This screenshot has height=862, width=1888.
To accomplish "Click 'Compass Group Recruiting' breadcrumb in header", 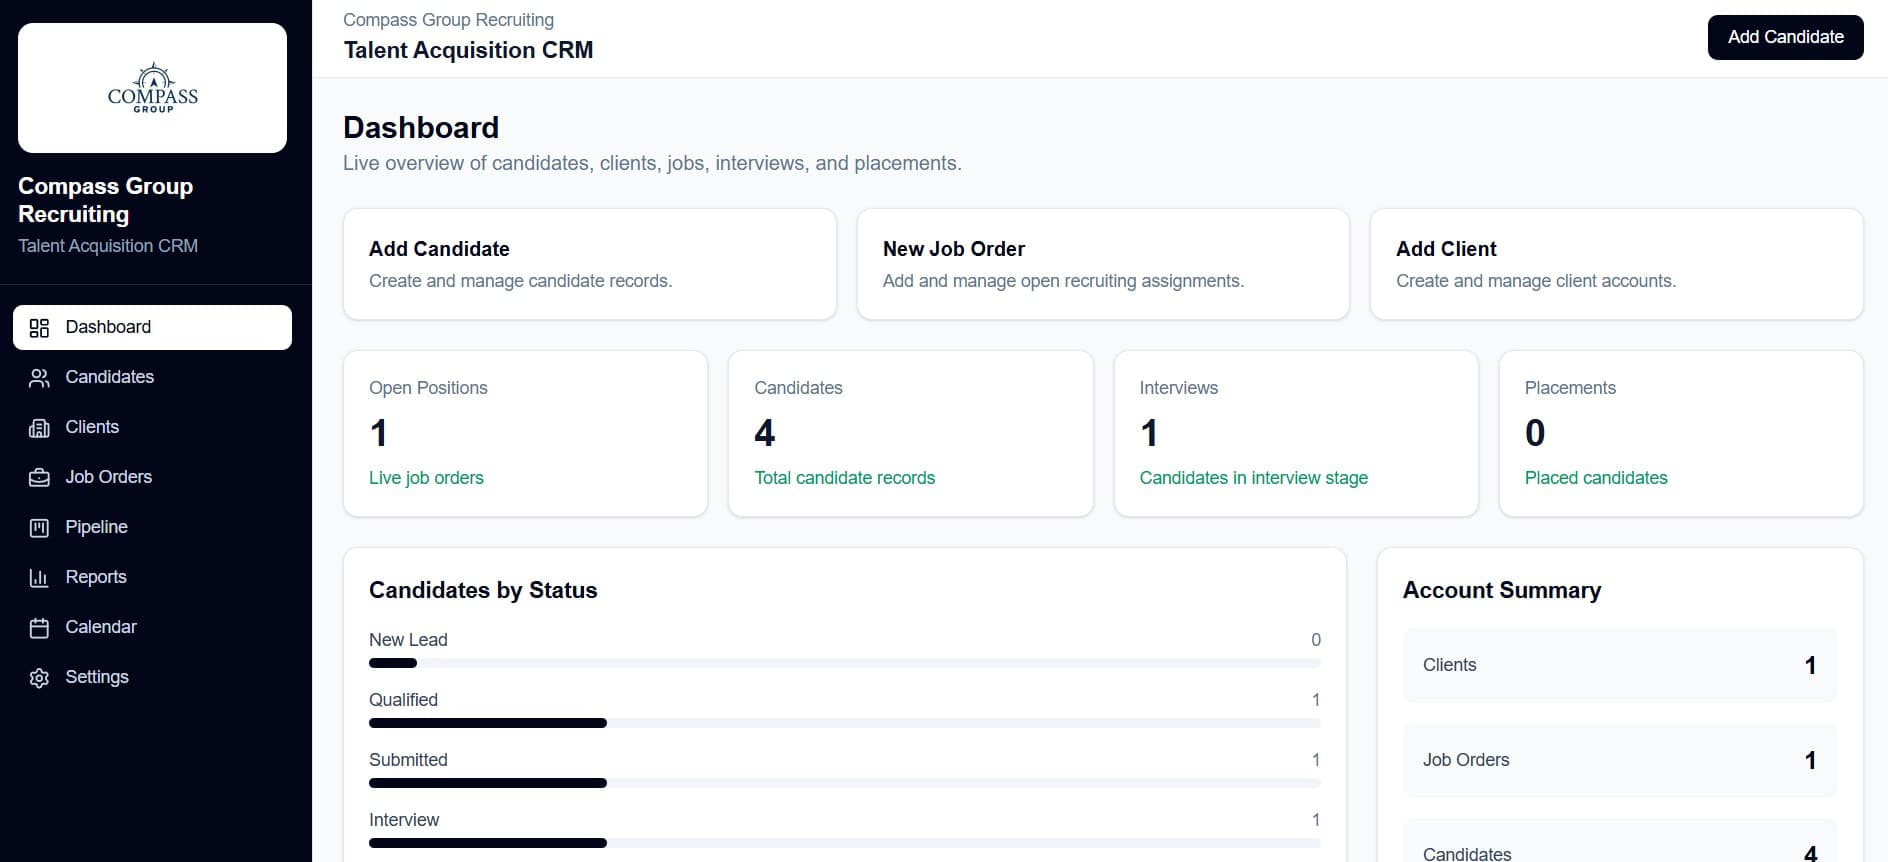I will [x=448, y=20].
